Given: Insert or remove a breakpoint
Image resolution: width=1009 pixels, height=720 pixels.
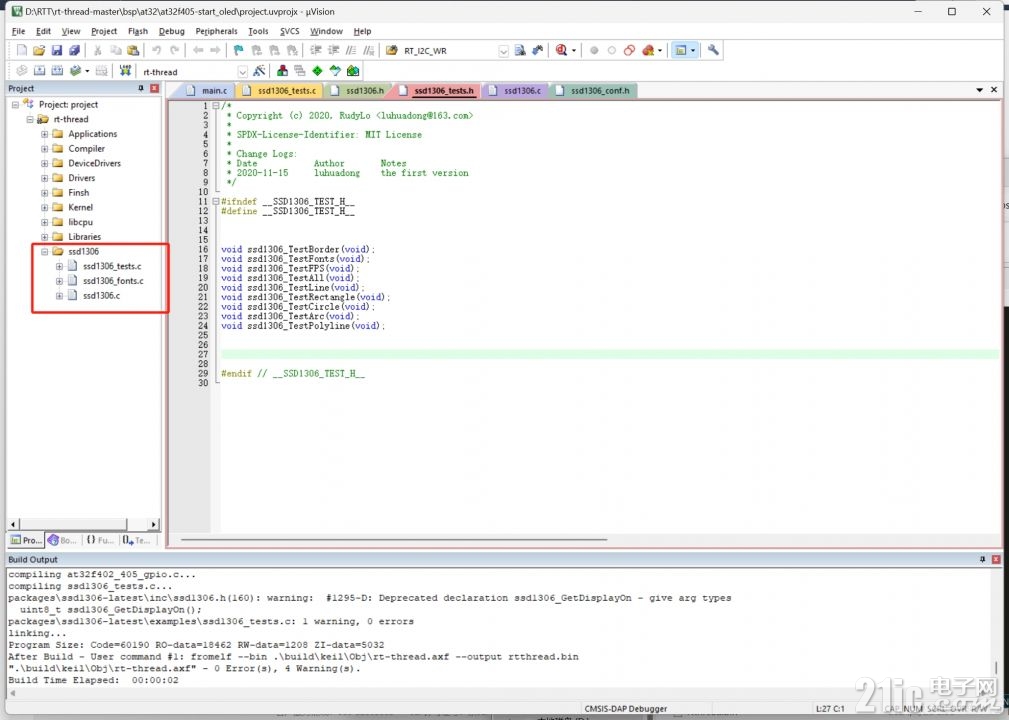Looking at the screenshot, I should click(594, 50).
